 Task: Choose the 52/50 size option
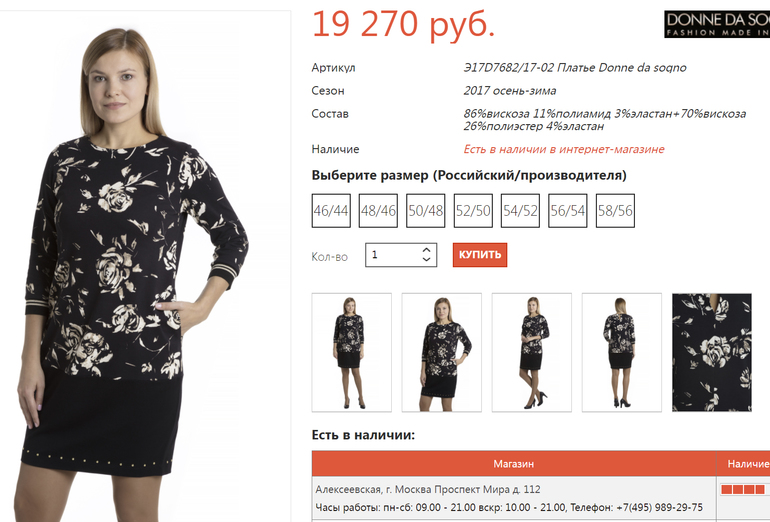(473, 211)
